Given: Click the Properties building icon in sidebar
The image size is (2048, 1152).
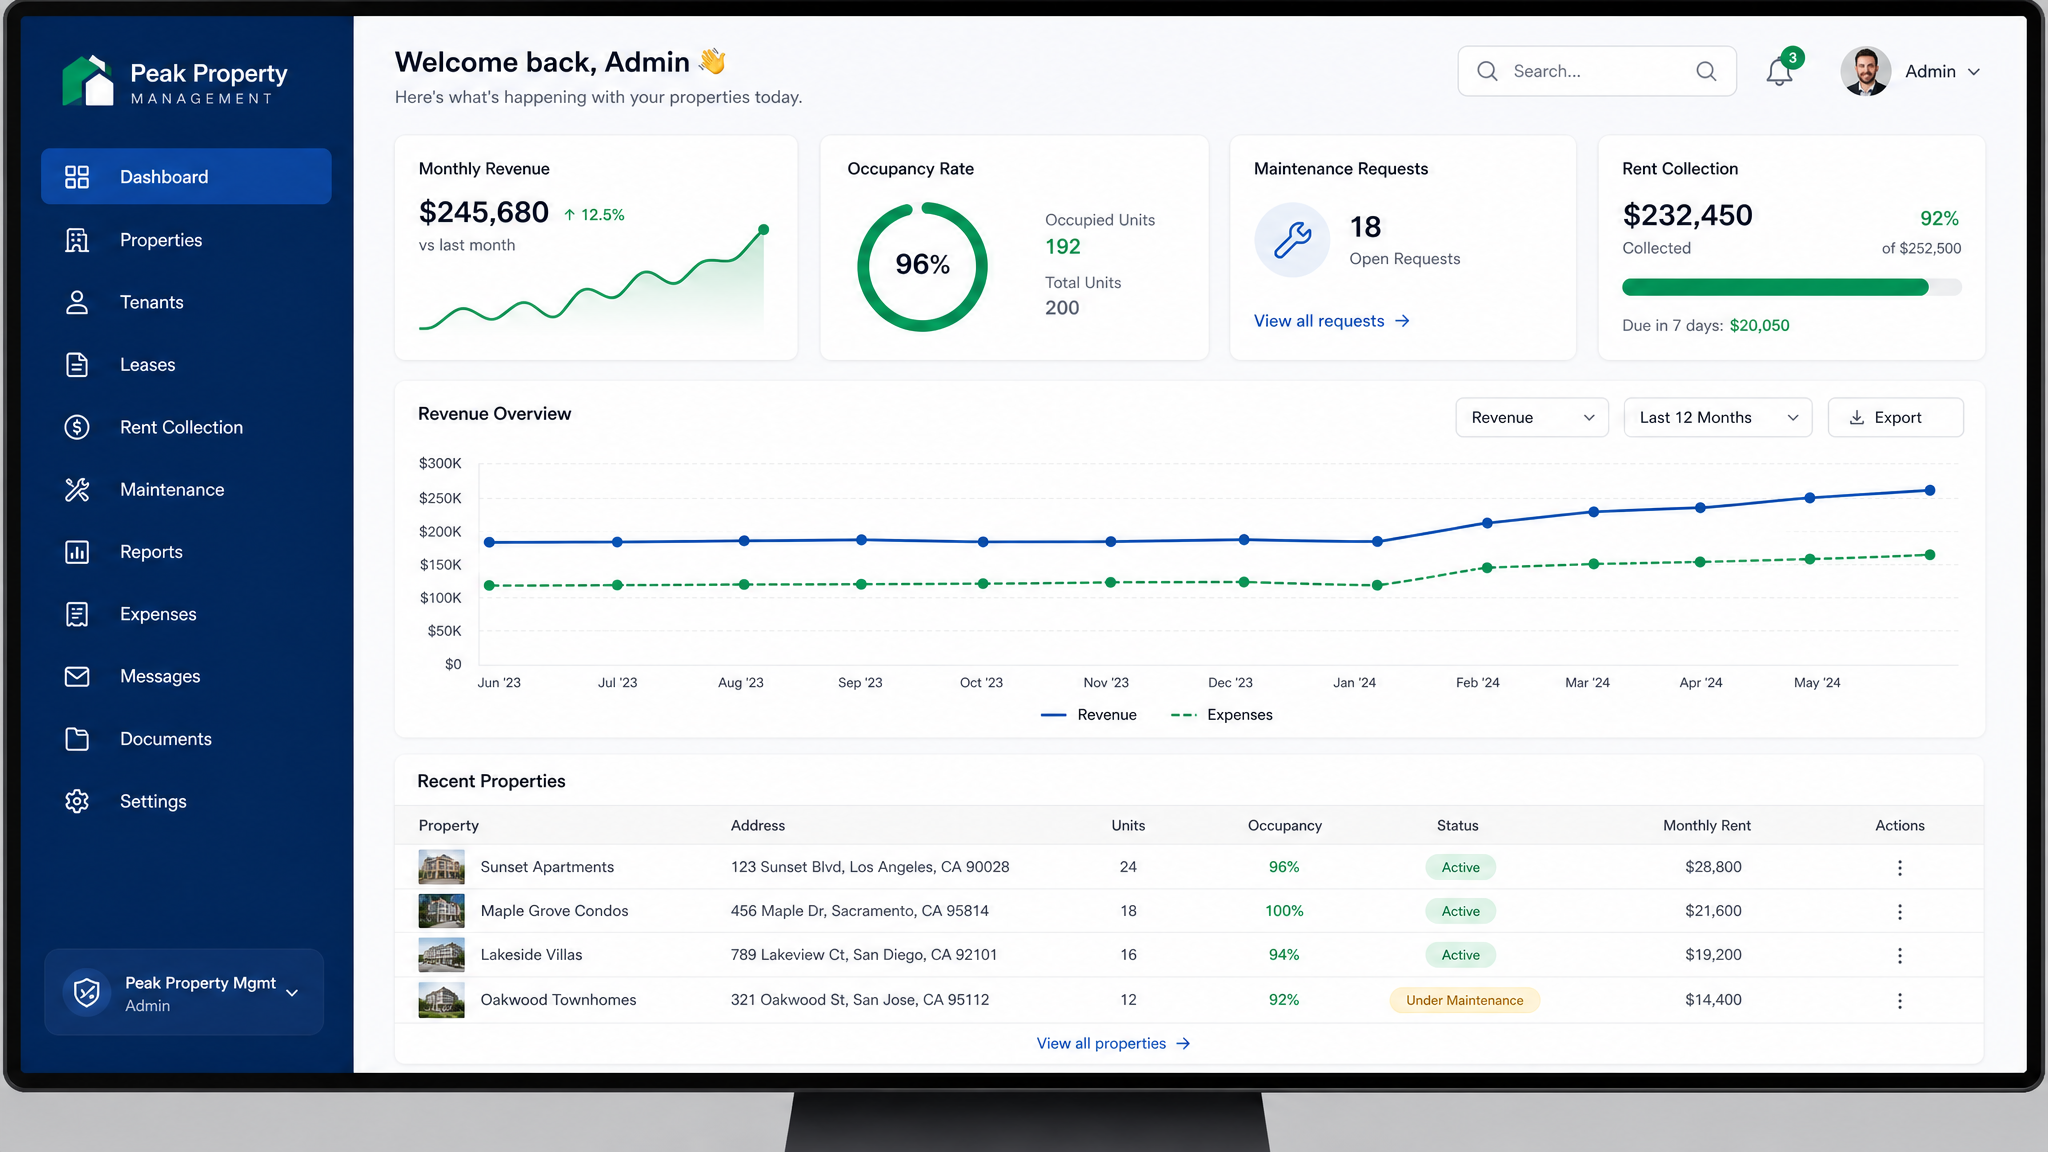Looking at the screenshot, I should point(77,240).
